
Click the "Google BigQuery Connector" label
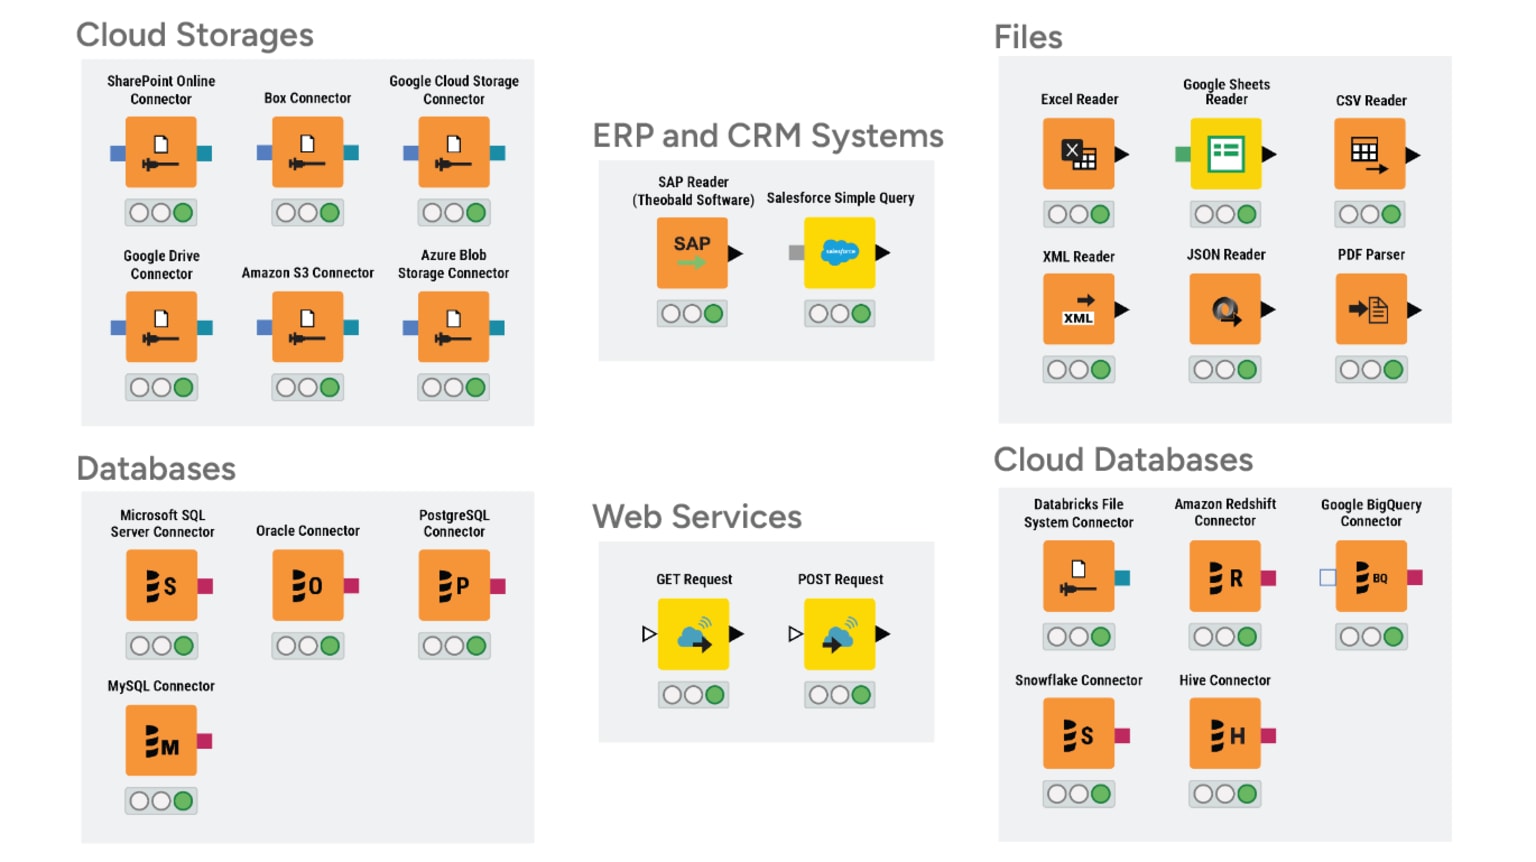click(x=1371, y=513)
